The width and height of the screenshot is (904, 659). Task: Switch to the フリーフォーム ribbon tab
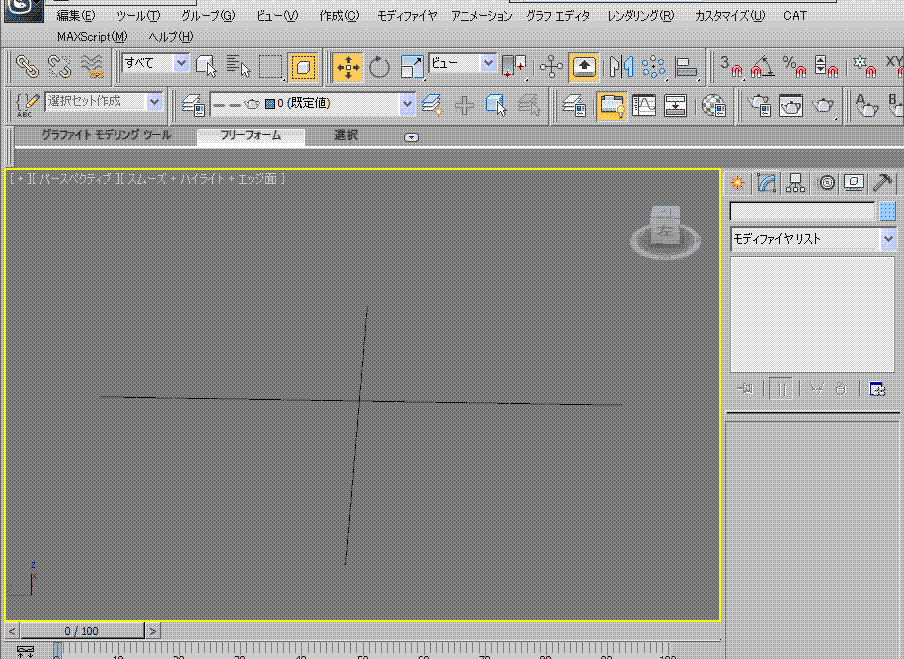[x=250, y=136]
